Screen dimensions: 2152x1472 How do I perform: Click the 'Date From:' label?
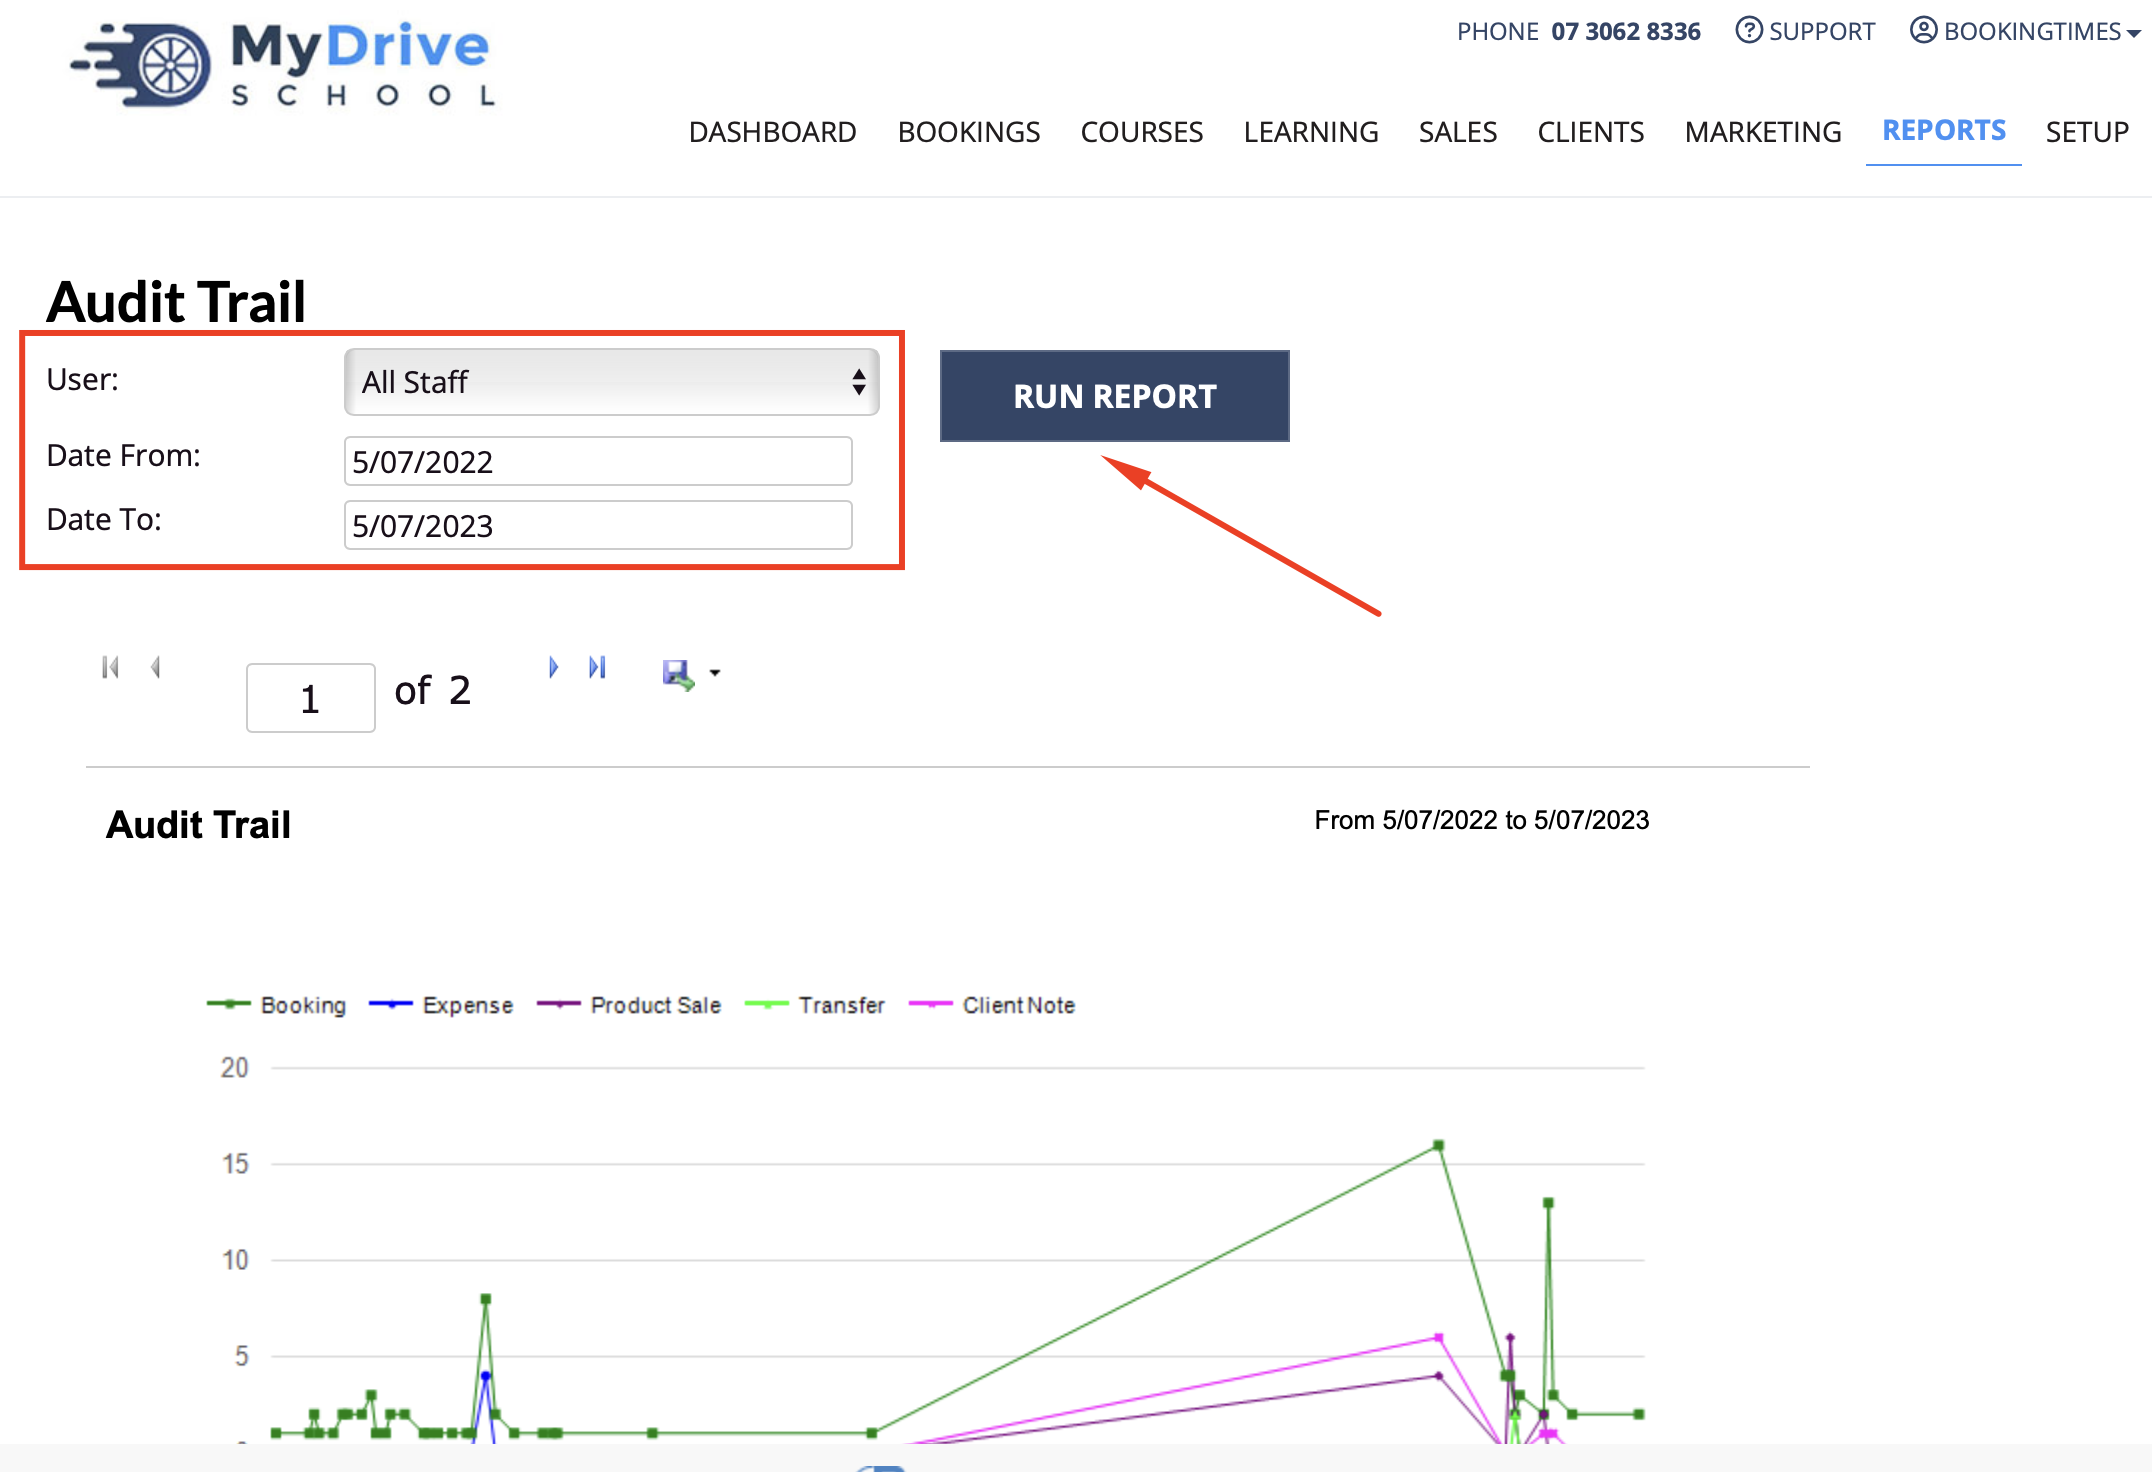point(123,455)
